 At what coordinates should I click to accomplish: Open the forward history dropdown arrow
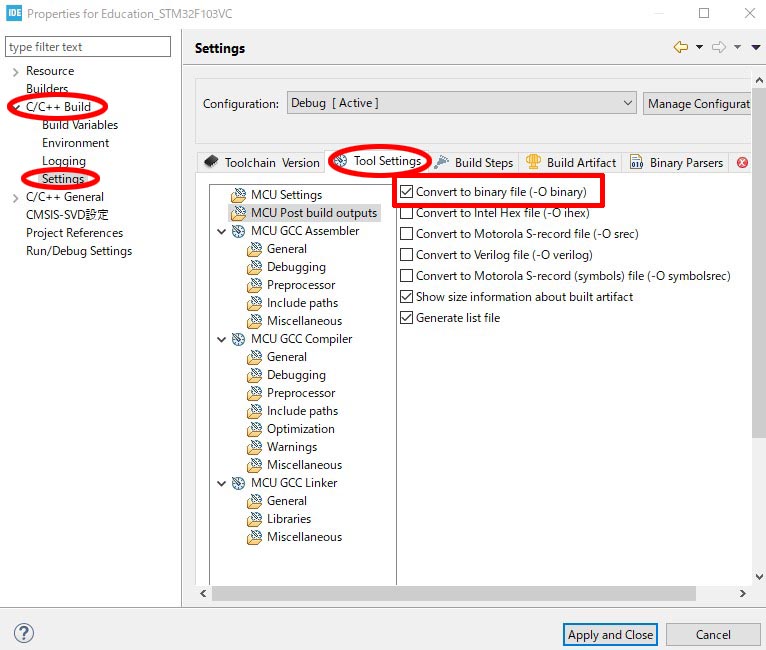coord(737,47)
